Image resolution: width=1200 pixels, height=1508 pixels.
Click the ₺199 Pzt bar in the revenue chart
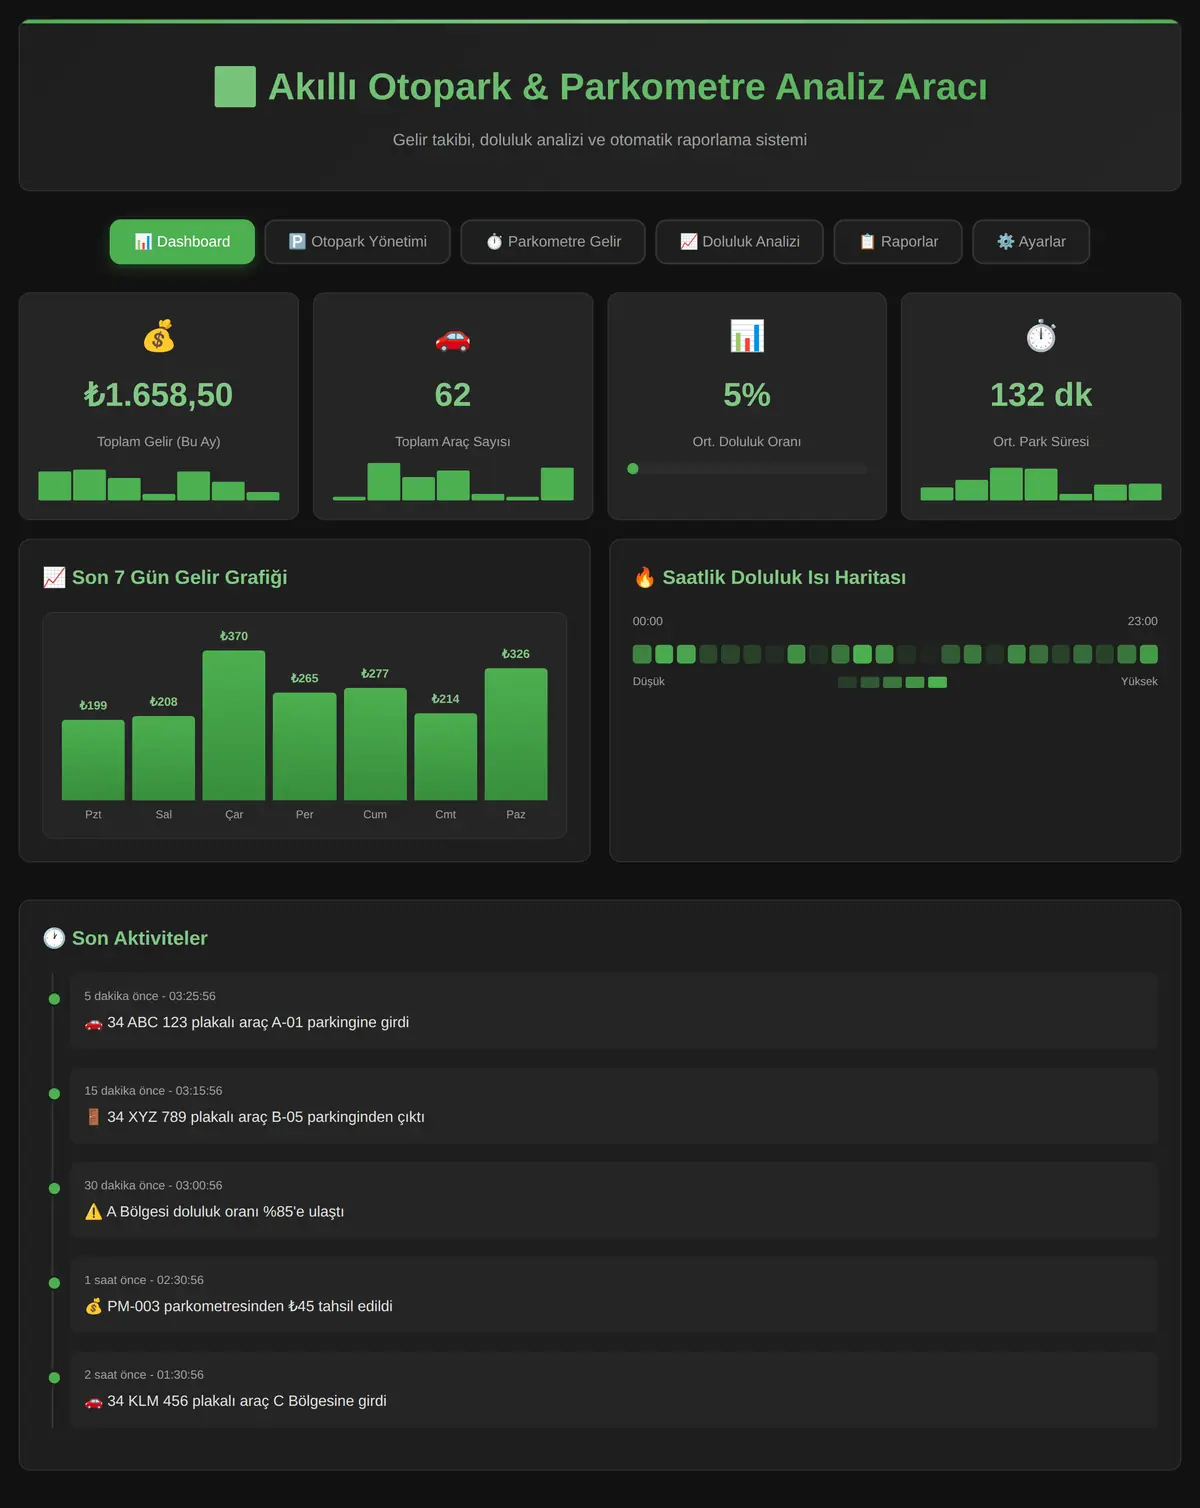point(93,760)
